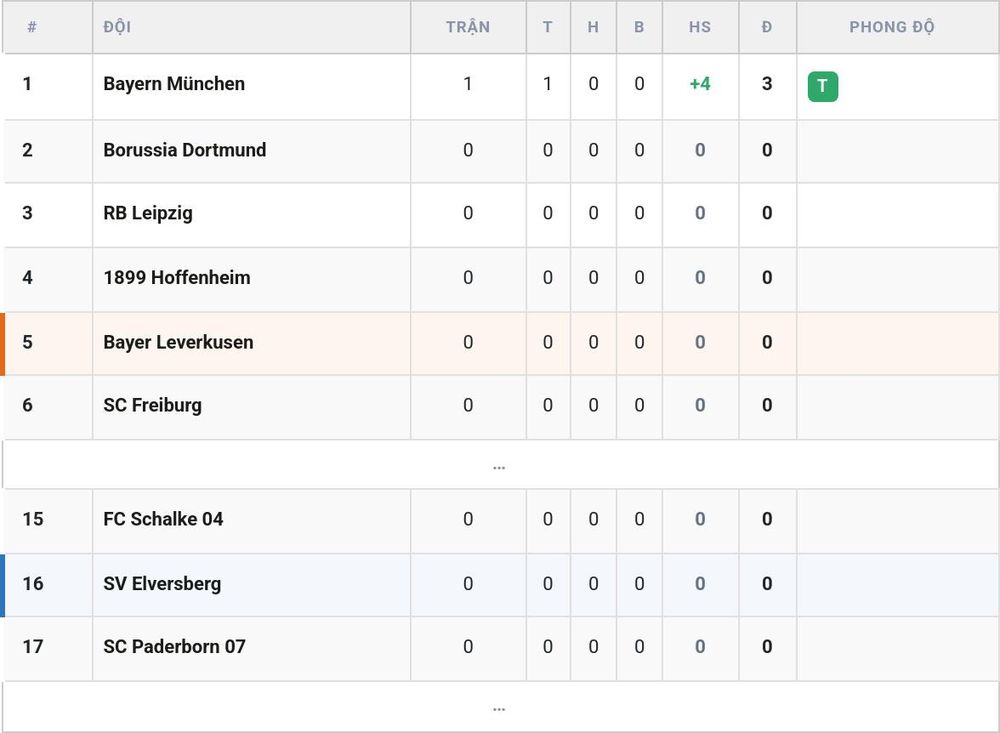
Task: Click FC Schalke 04 team name
Action: pos(163,519)
